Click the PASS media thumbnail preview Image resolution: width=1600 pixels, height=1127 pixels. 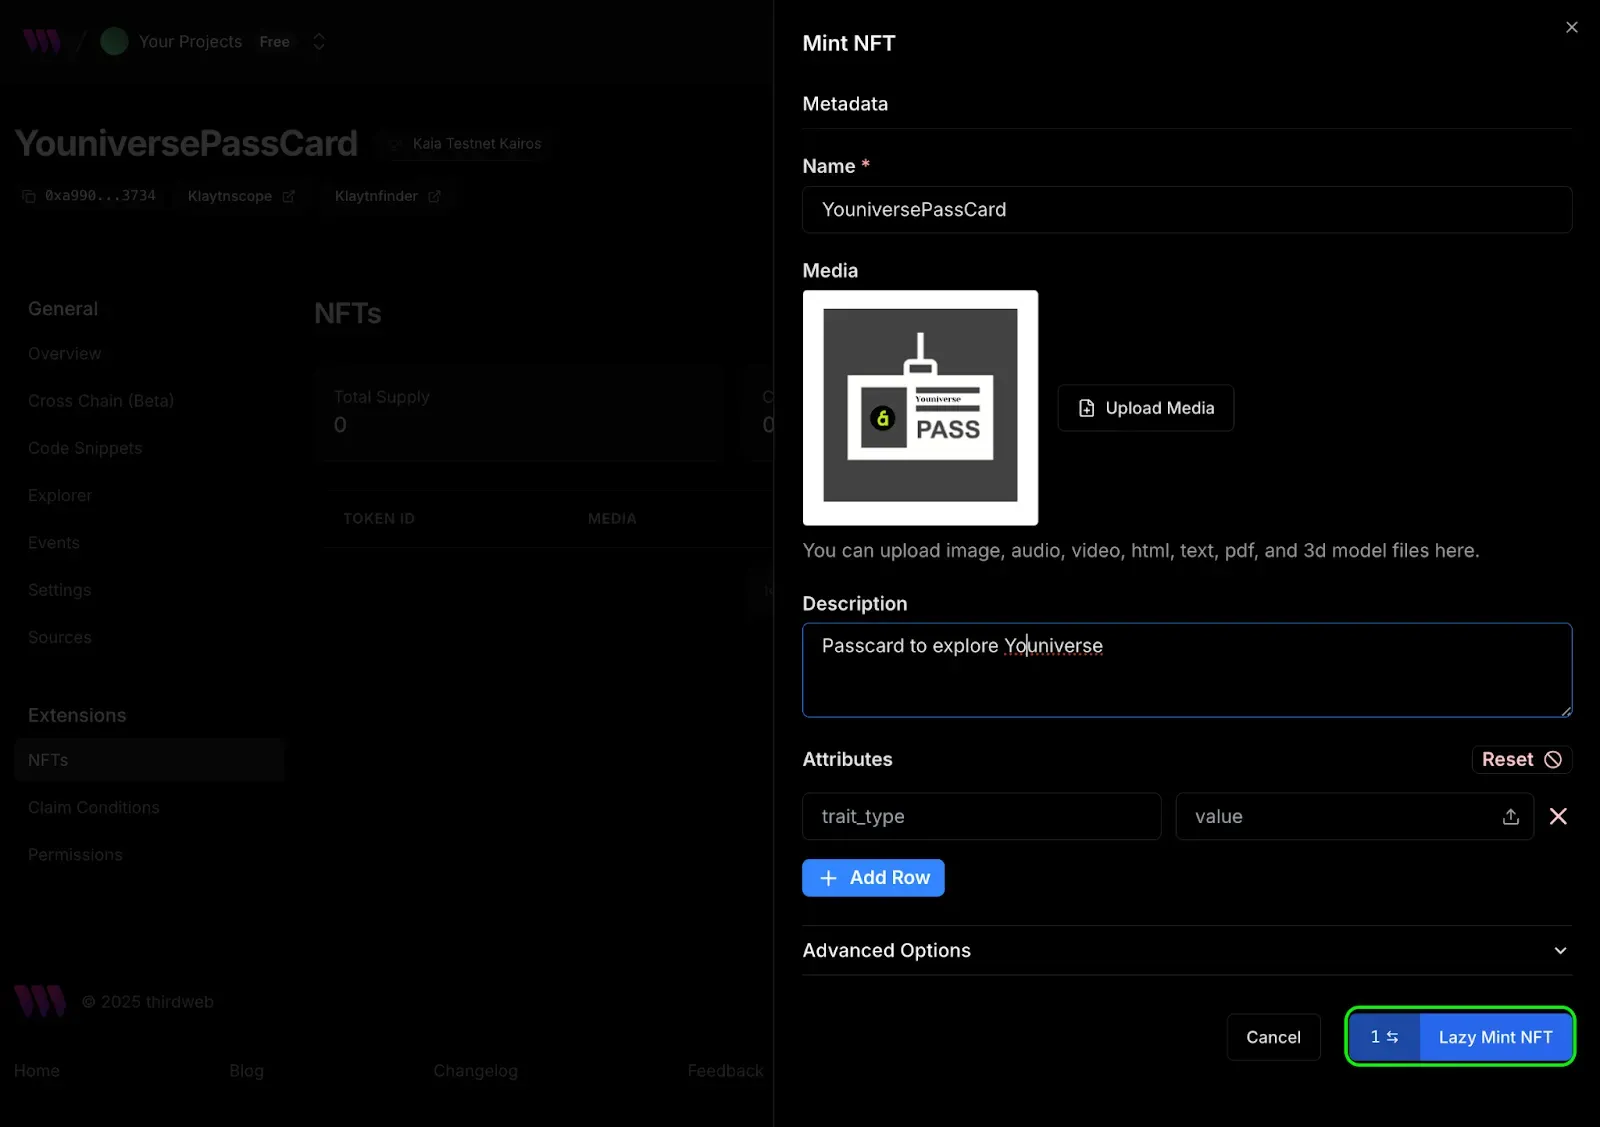920,408
